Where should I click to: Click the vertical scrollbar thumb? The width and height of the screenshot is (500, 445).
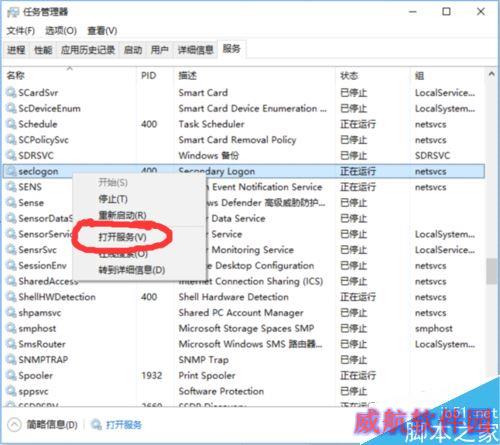(491, 271)
